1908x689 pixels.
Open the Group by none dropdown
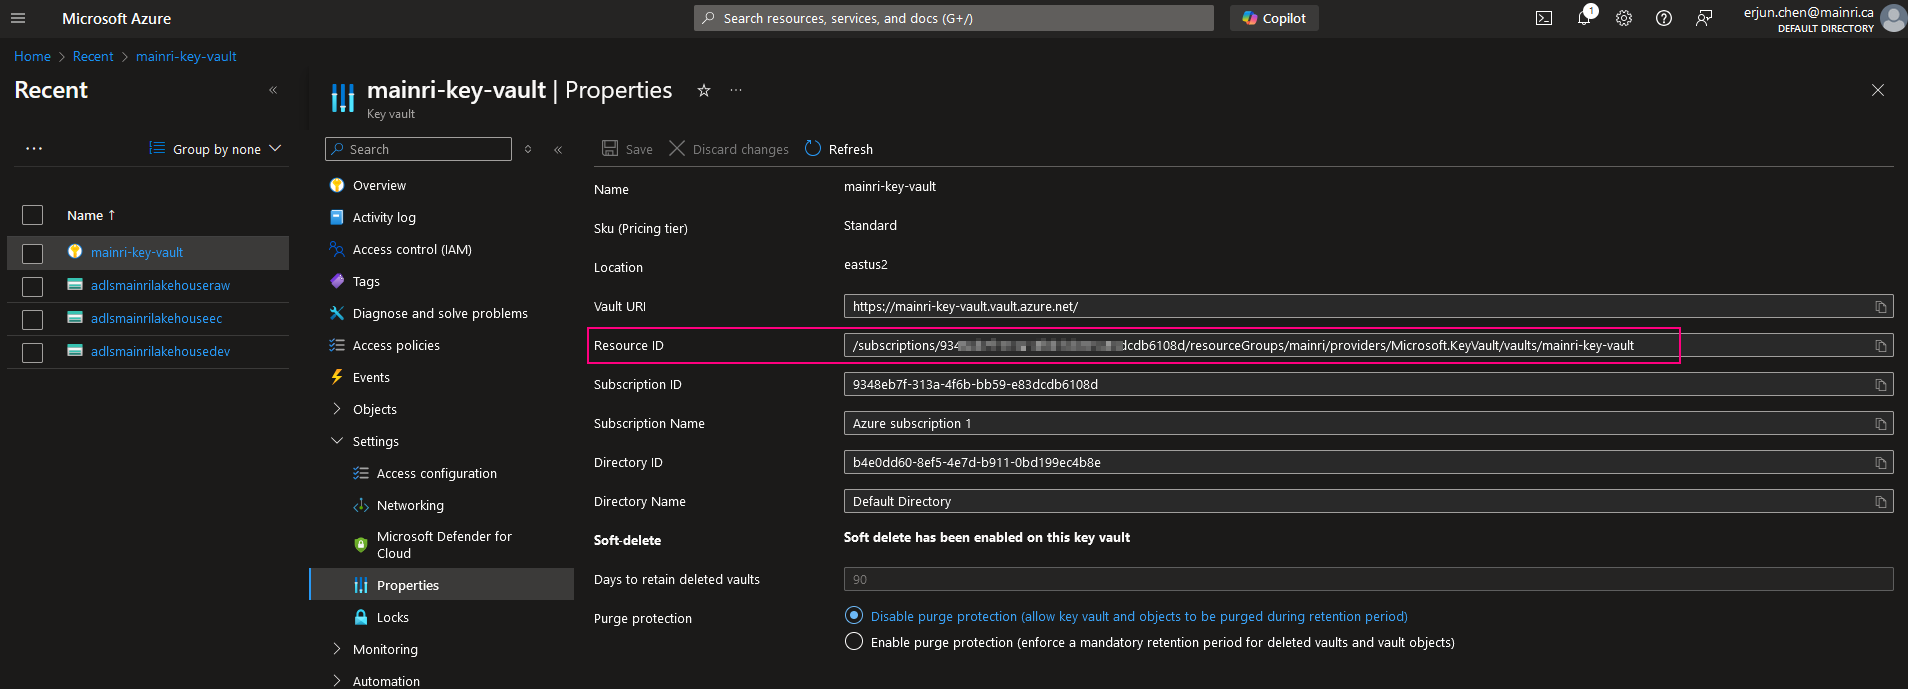[216, 149]
